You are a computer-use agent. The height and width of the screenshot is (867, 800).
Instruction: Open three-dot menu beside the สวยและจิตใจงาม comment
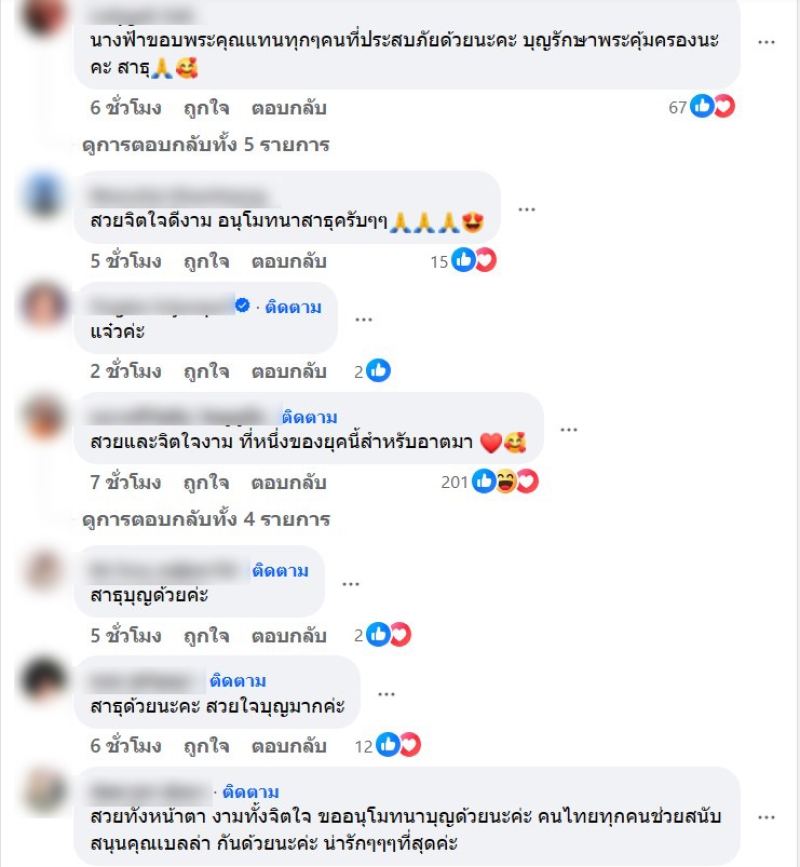568,430
